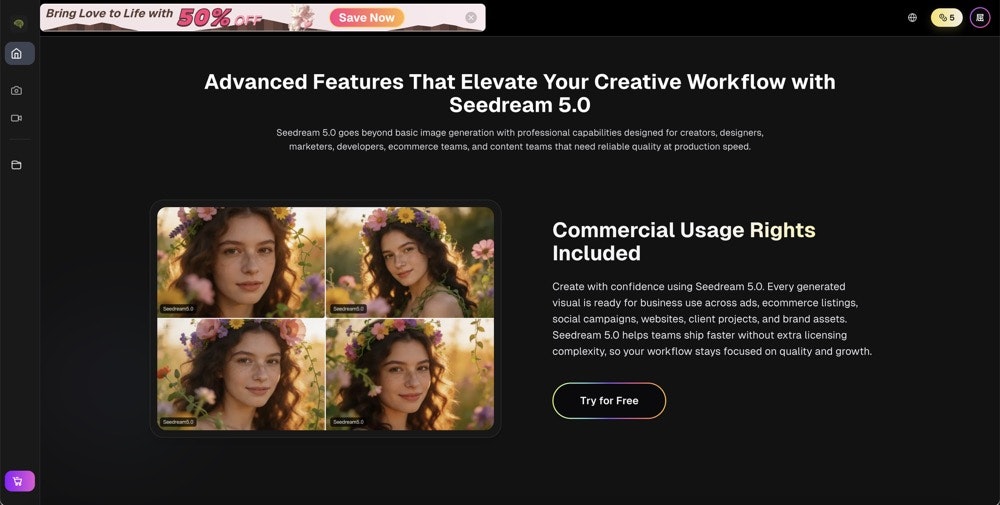Open the camera image tool icon
The image size is (1000, 505).
[17, 91]
